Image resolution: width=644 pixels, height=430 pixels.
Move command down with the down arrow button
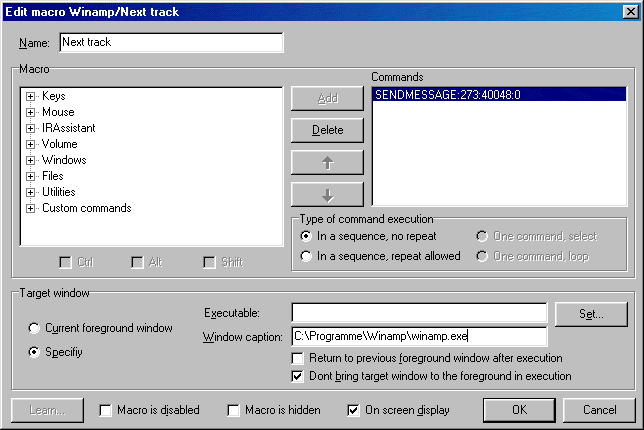[x=327, y=195]
